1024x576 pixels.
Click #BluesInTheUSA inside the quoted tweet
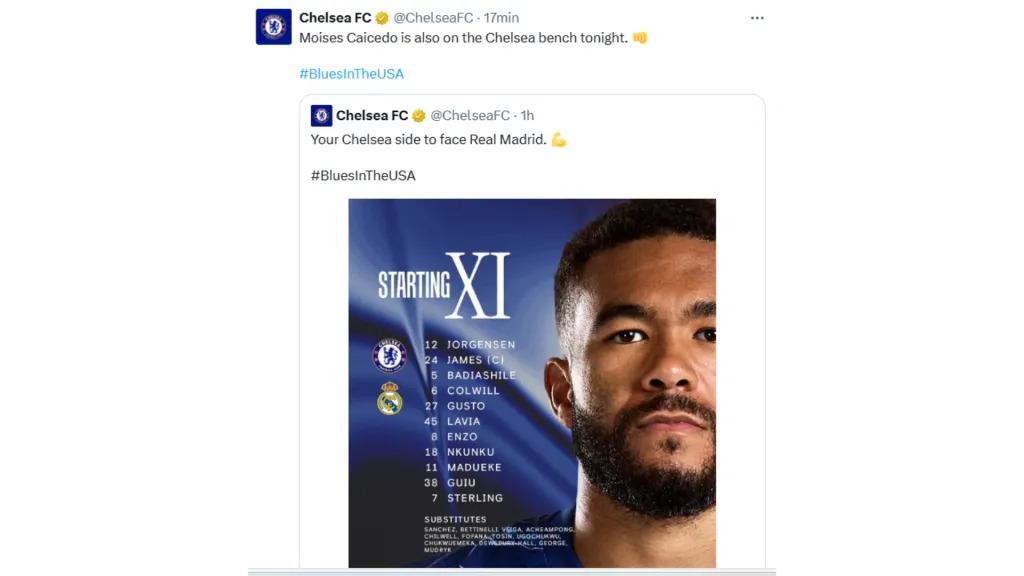point(364,175)
